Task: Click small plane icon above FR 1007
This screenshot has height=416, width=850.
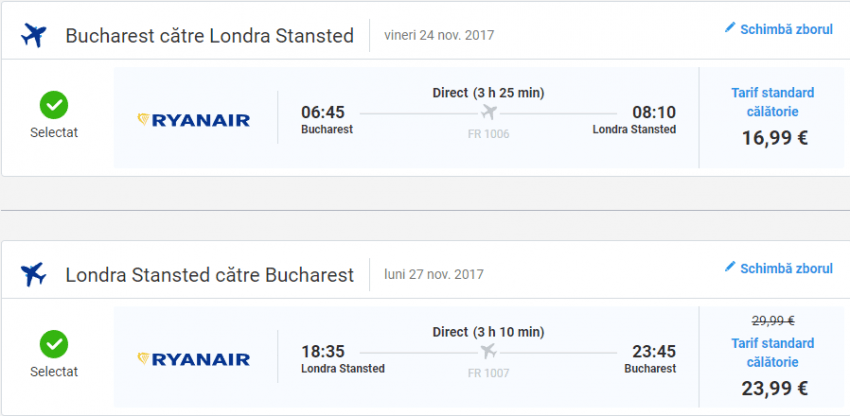Action: coord(489,351)
